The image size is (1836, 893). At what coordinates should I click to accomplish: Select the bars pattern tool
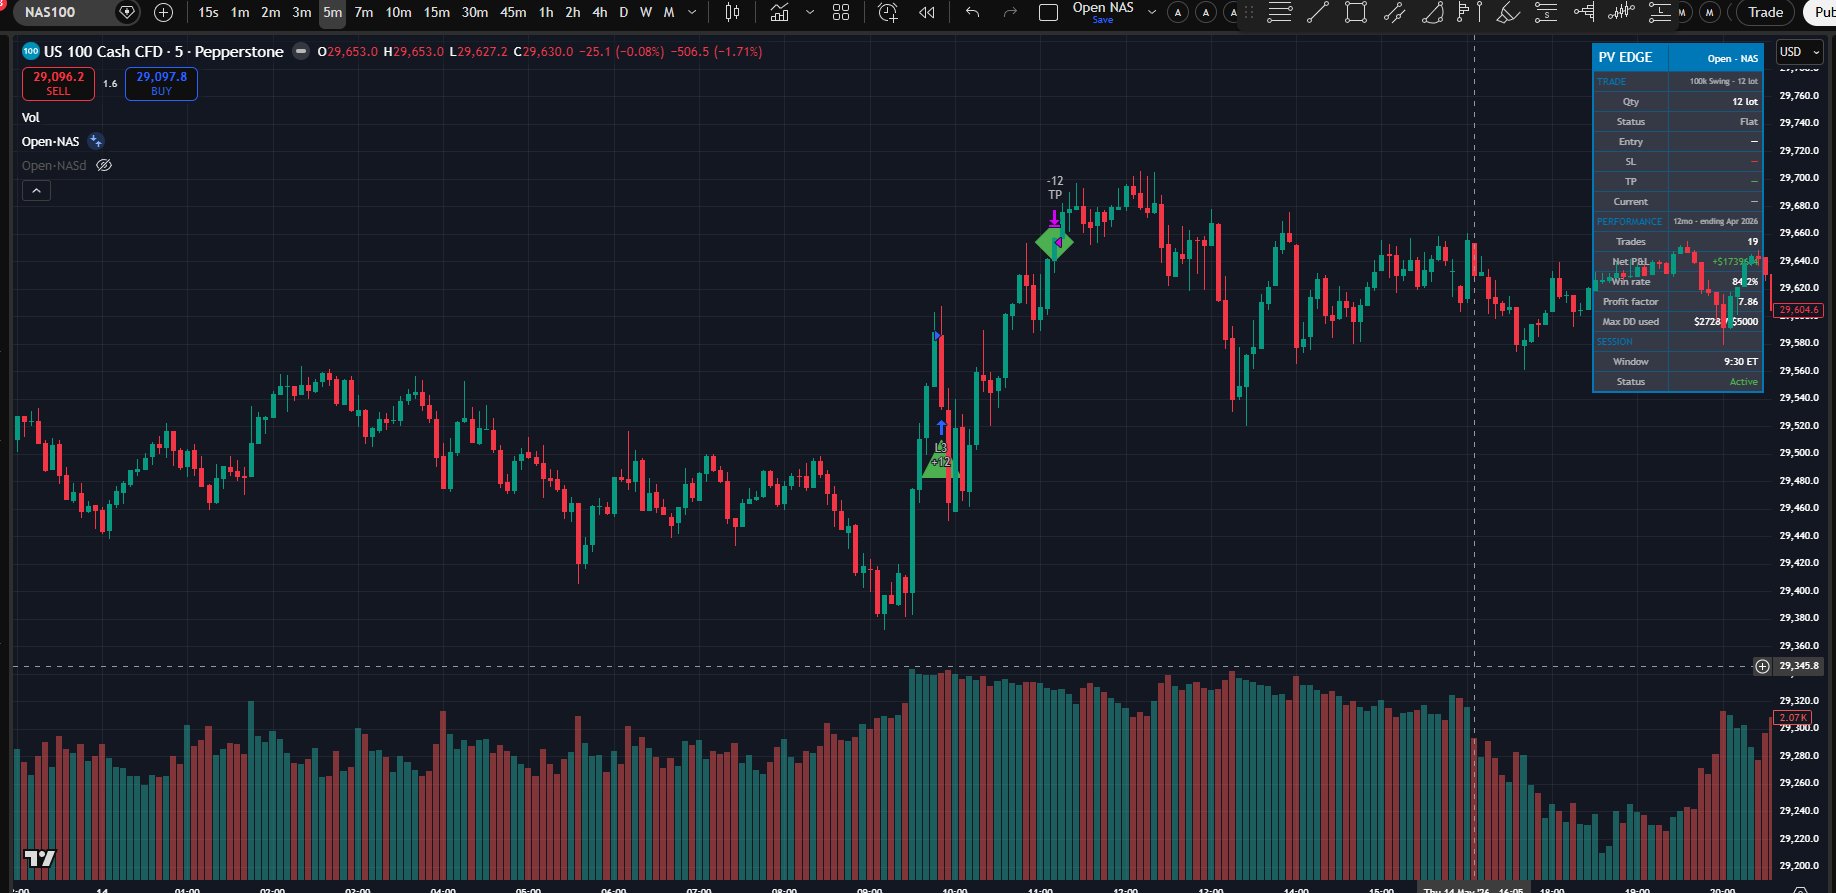(1621, 12)
